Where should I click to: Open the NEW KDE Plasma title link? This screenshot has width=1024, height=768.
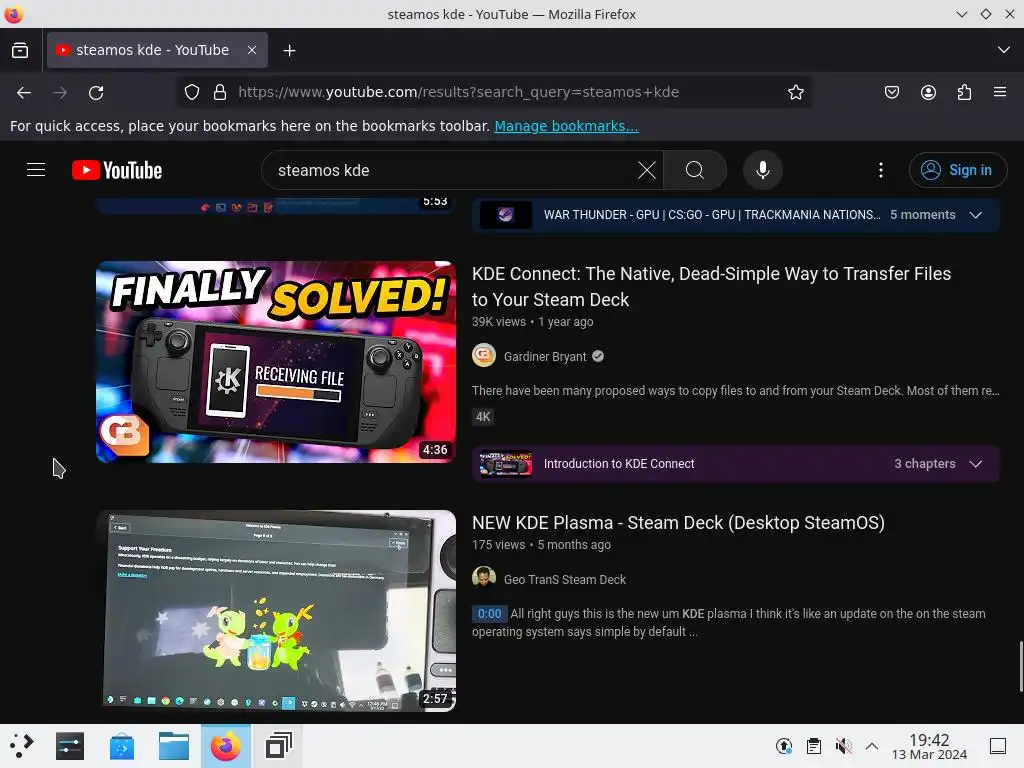pyautogui.click(x=679, y=522)
